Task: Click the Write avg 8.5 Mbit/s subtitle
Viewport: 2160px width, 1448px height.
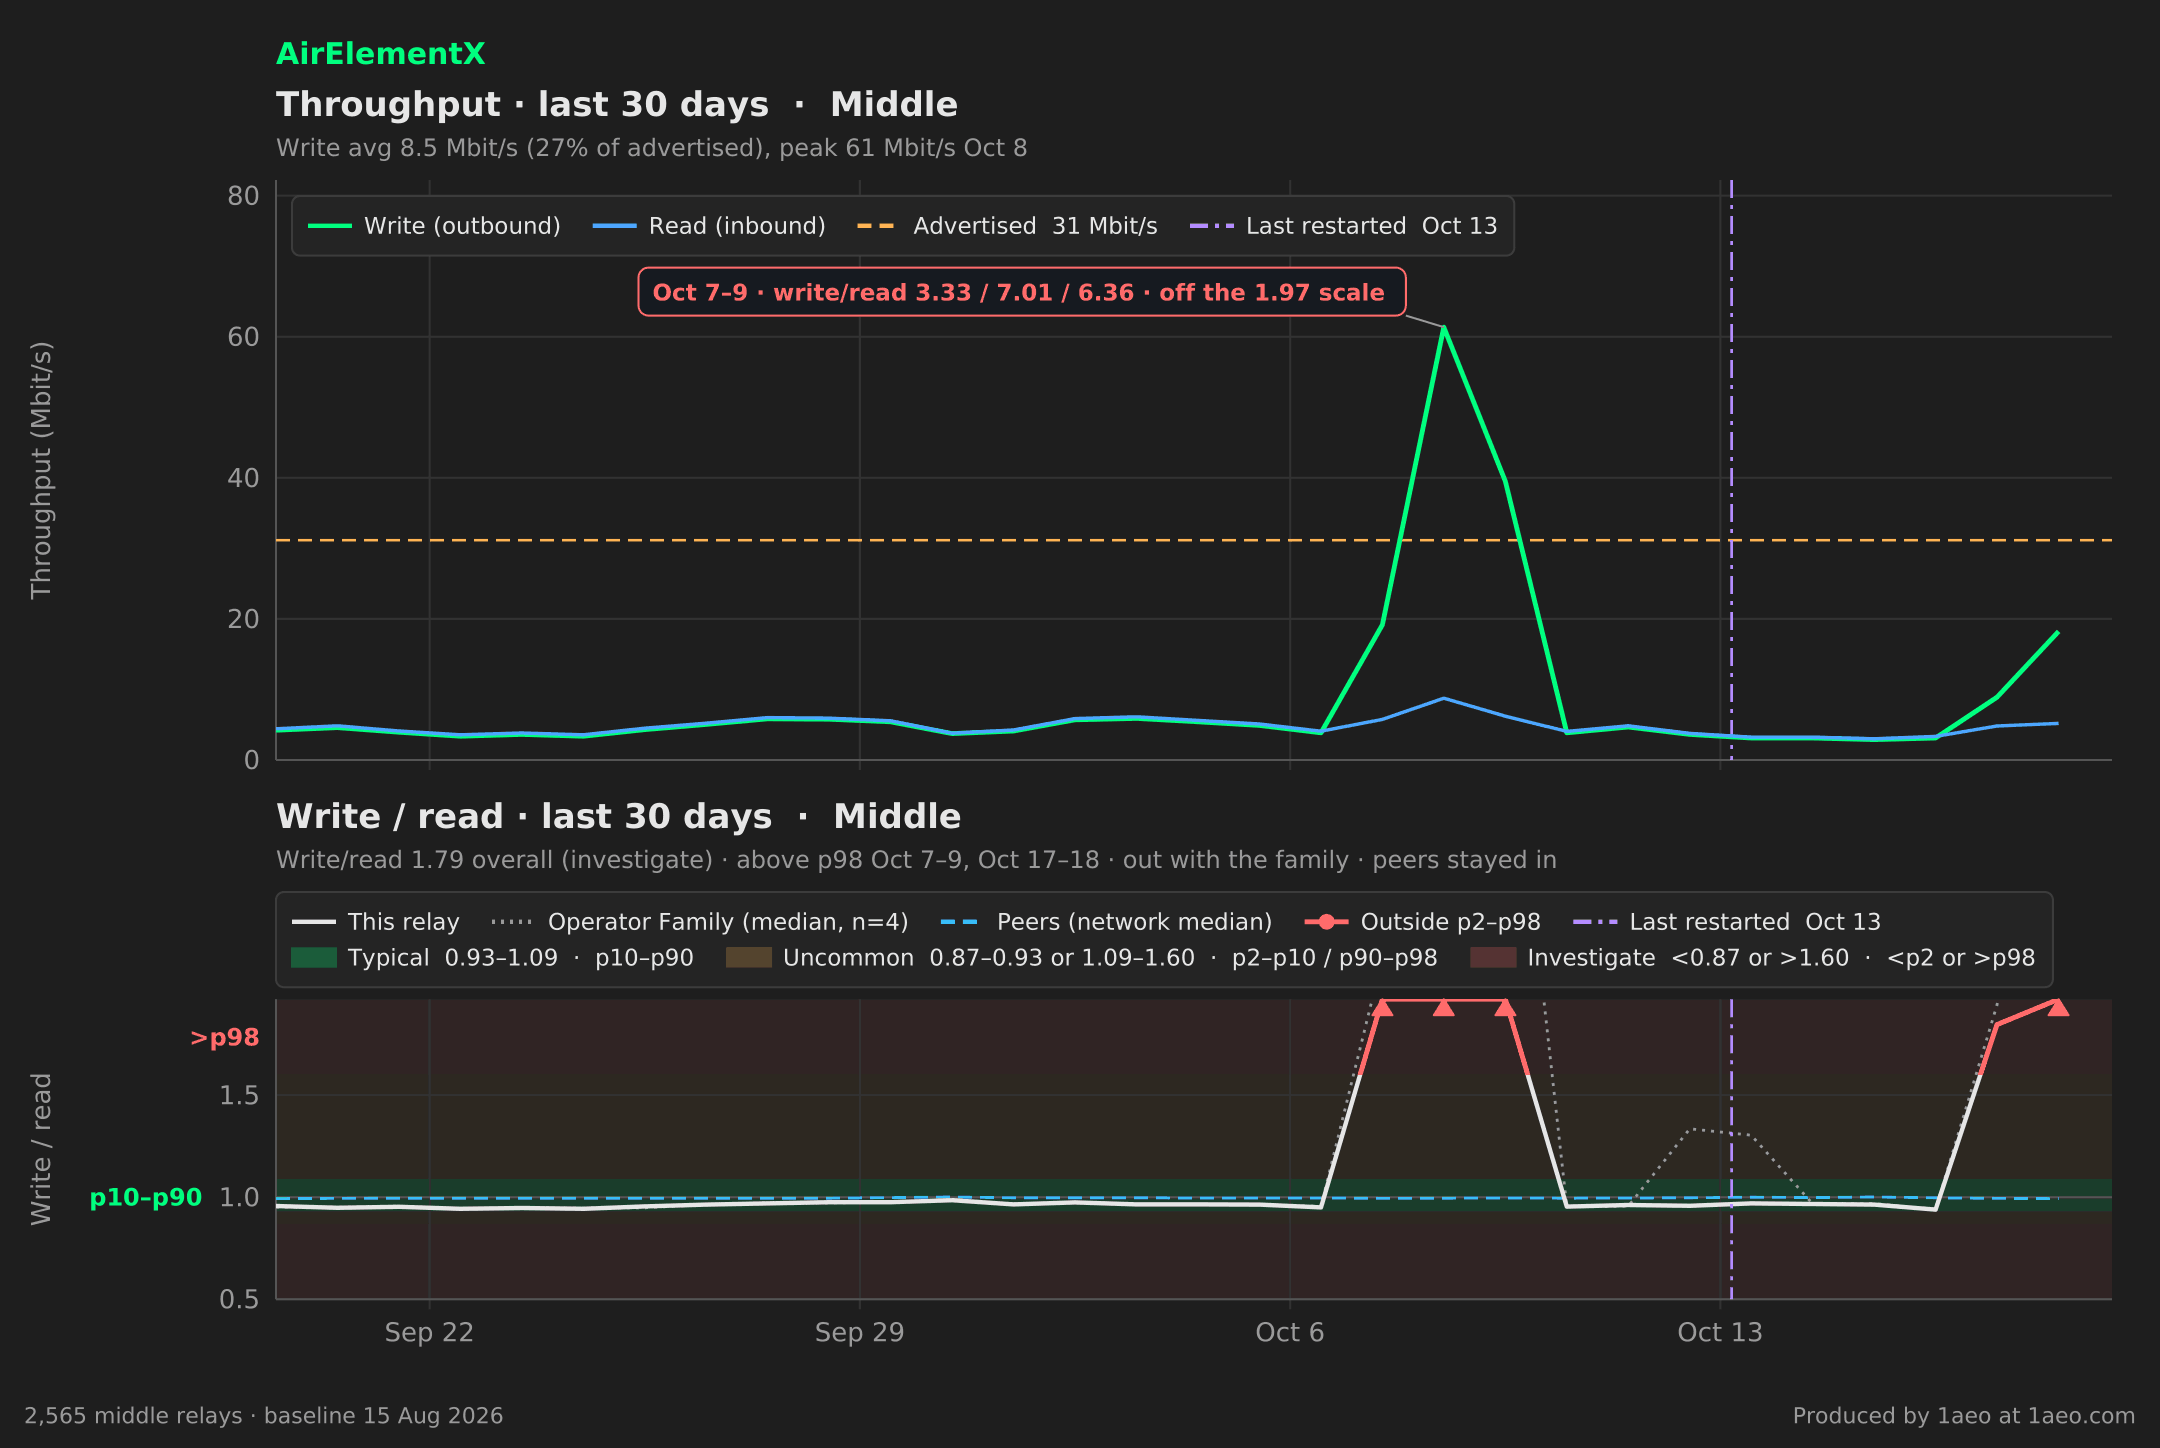Action: (x=652, y=149)
